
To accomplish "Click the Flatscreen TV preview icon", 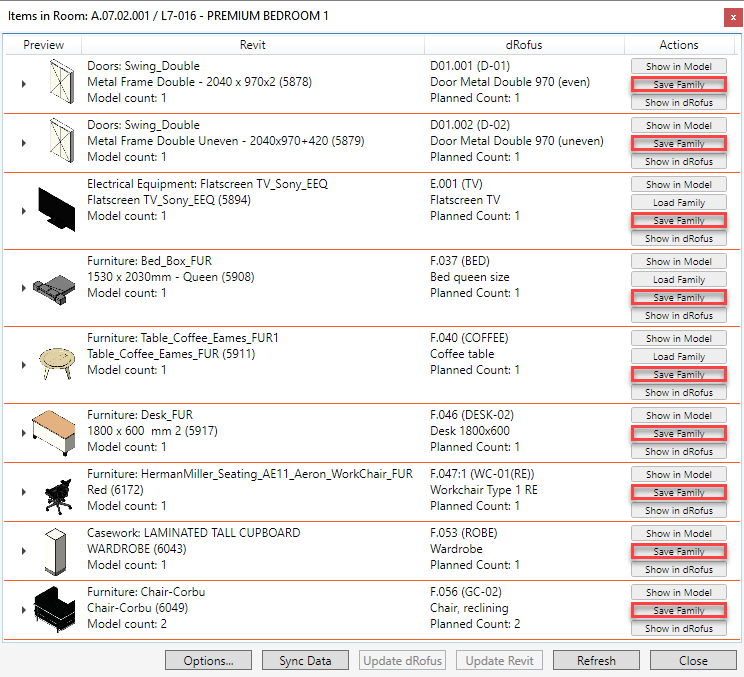I will click(56, 210).
